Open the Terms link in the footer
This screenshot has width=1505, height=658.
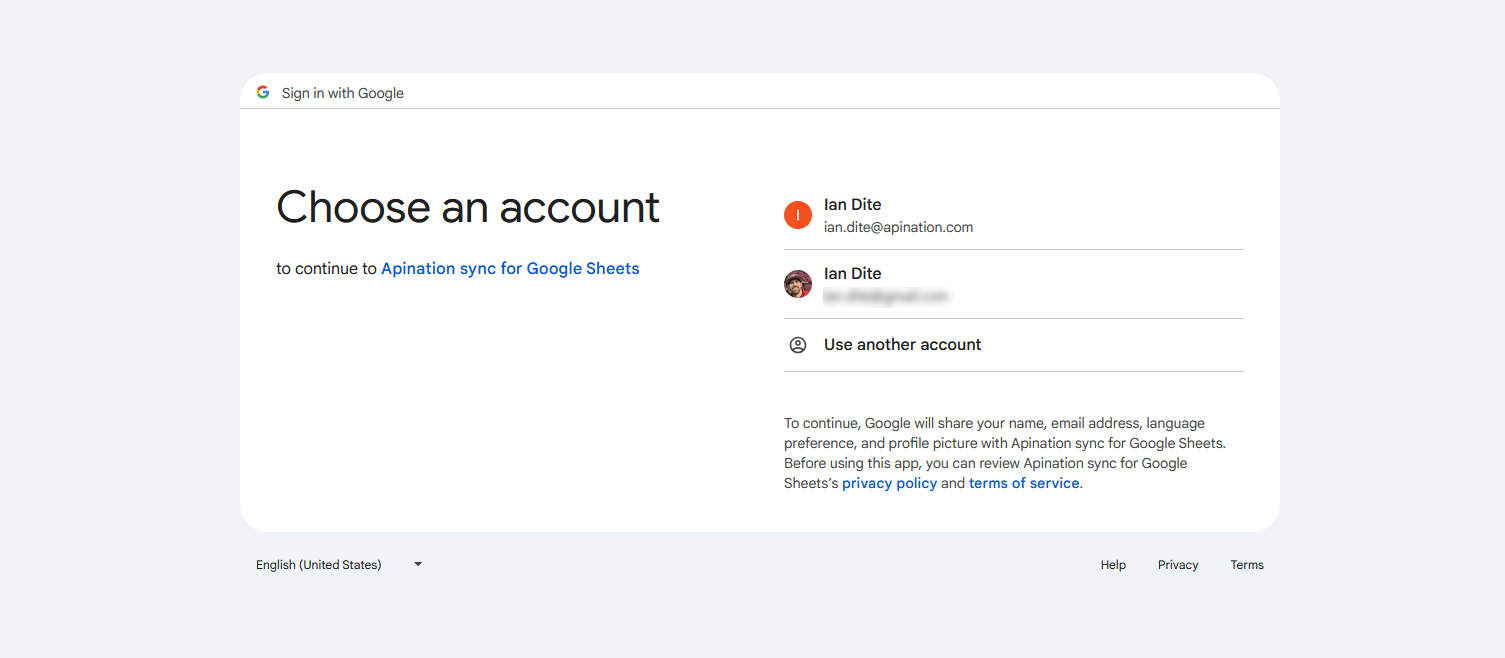click(1247, 565)
